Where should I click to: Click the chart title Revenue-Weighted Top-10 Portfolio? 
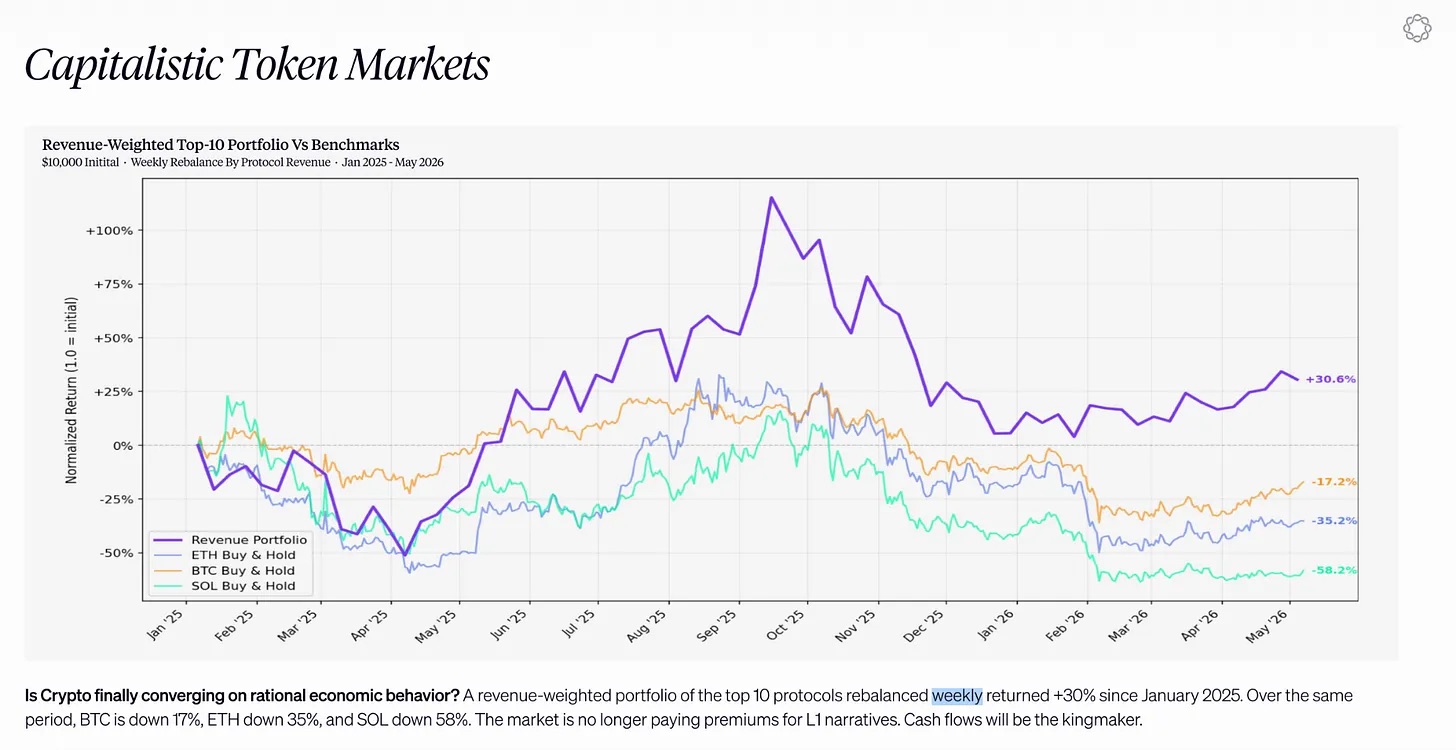click(x=220, y=145)
